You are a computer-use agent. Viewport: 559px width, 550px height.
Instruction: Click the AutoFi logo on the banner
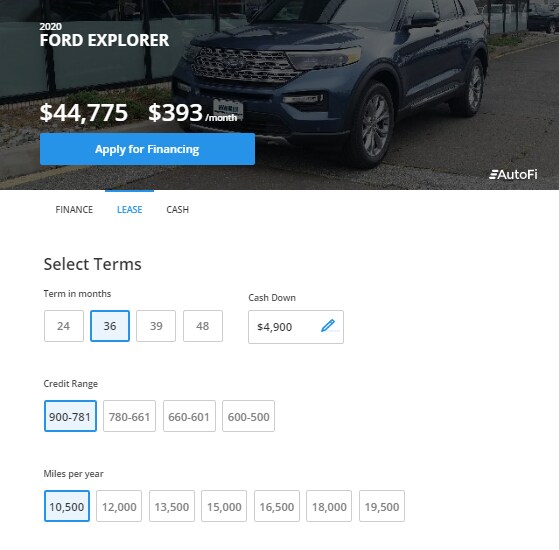click(x=513, y=175)
